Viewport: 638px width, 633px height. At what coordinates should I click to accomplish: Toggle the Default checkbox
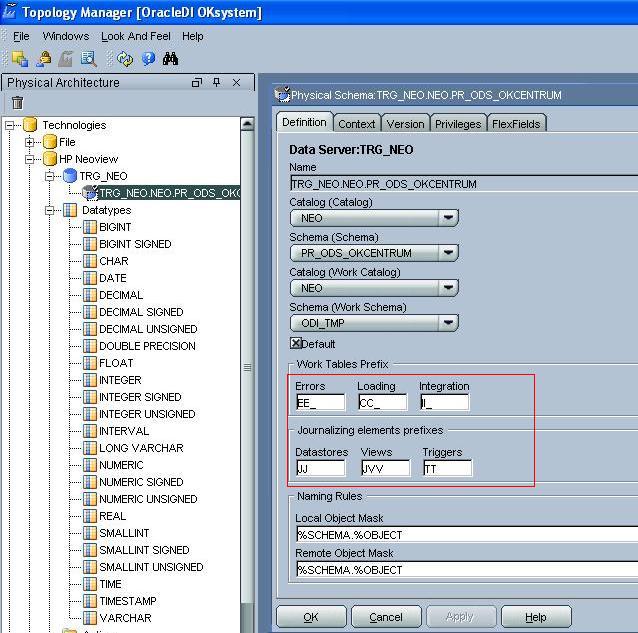(x=296, y=343)
